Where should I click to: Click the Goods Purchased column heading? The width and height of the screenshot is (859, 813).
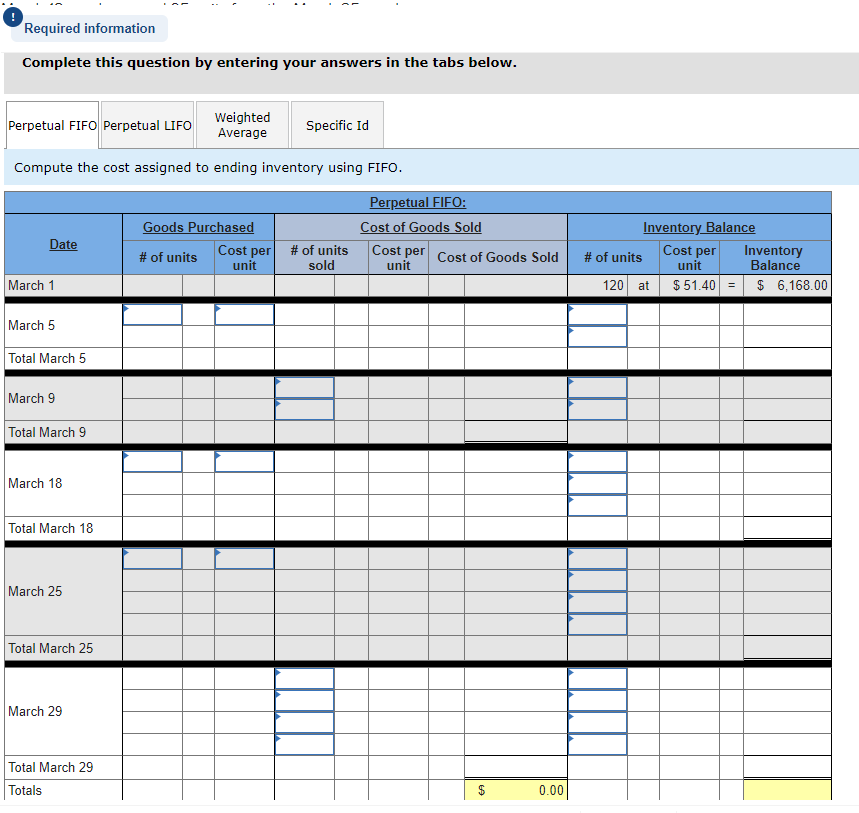(x=198, y=227)
